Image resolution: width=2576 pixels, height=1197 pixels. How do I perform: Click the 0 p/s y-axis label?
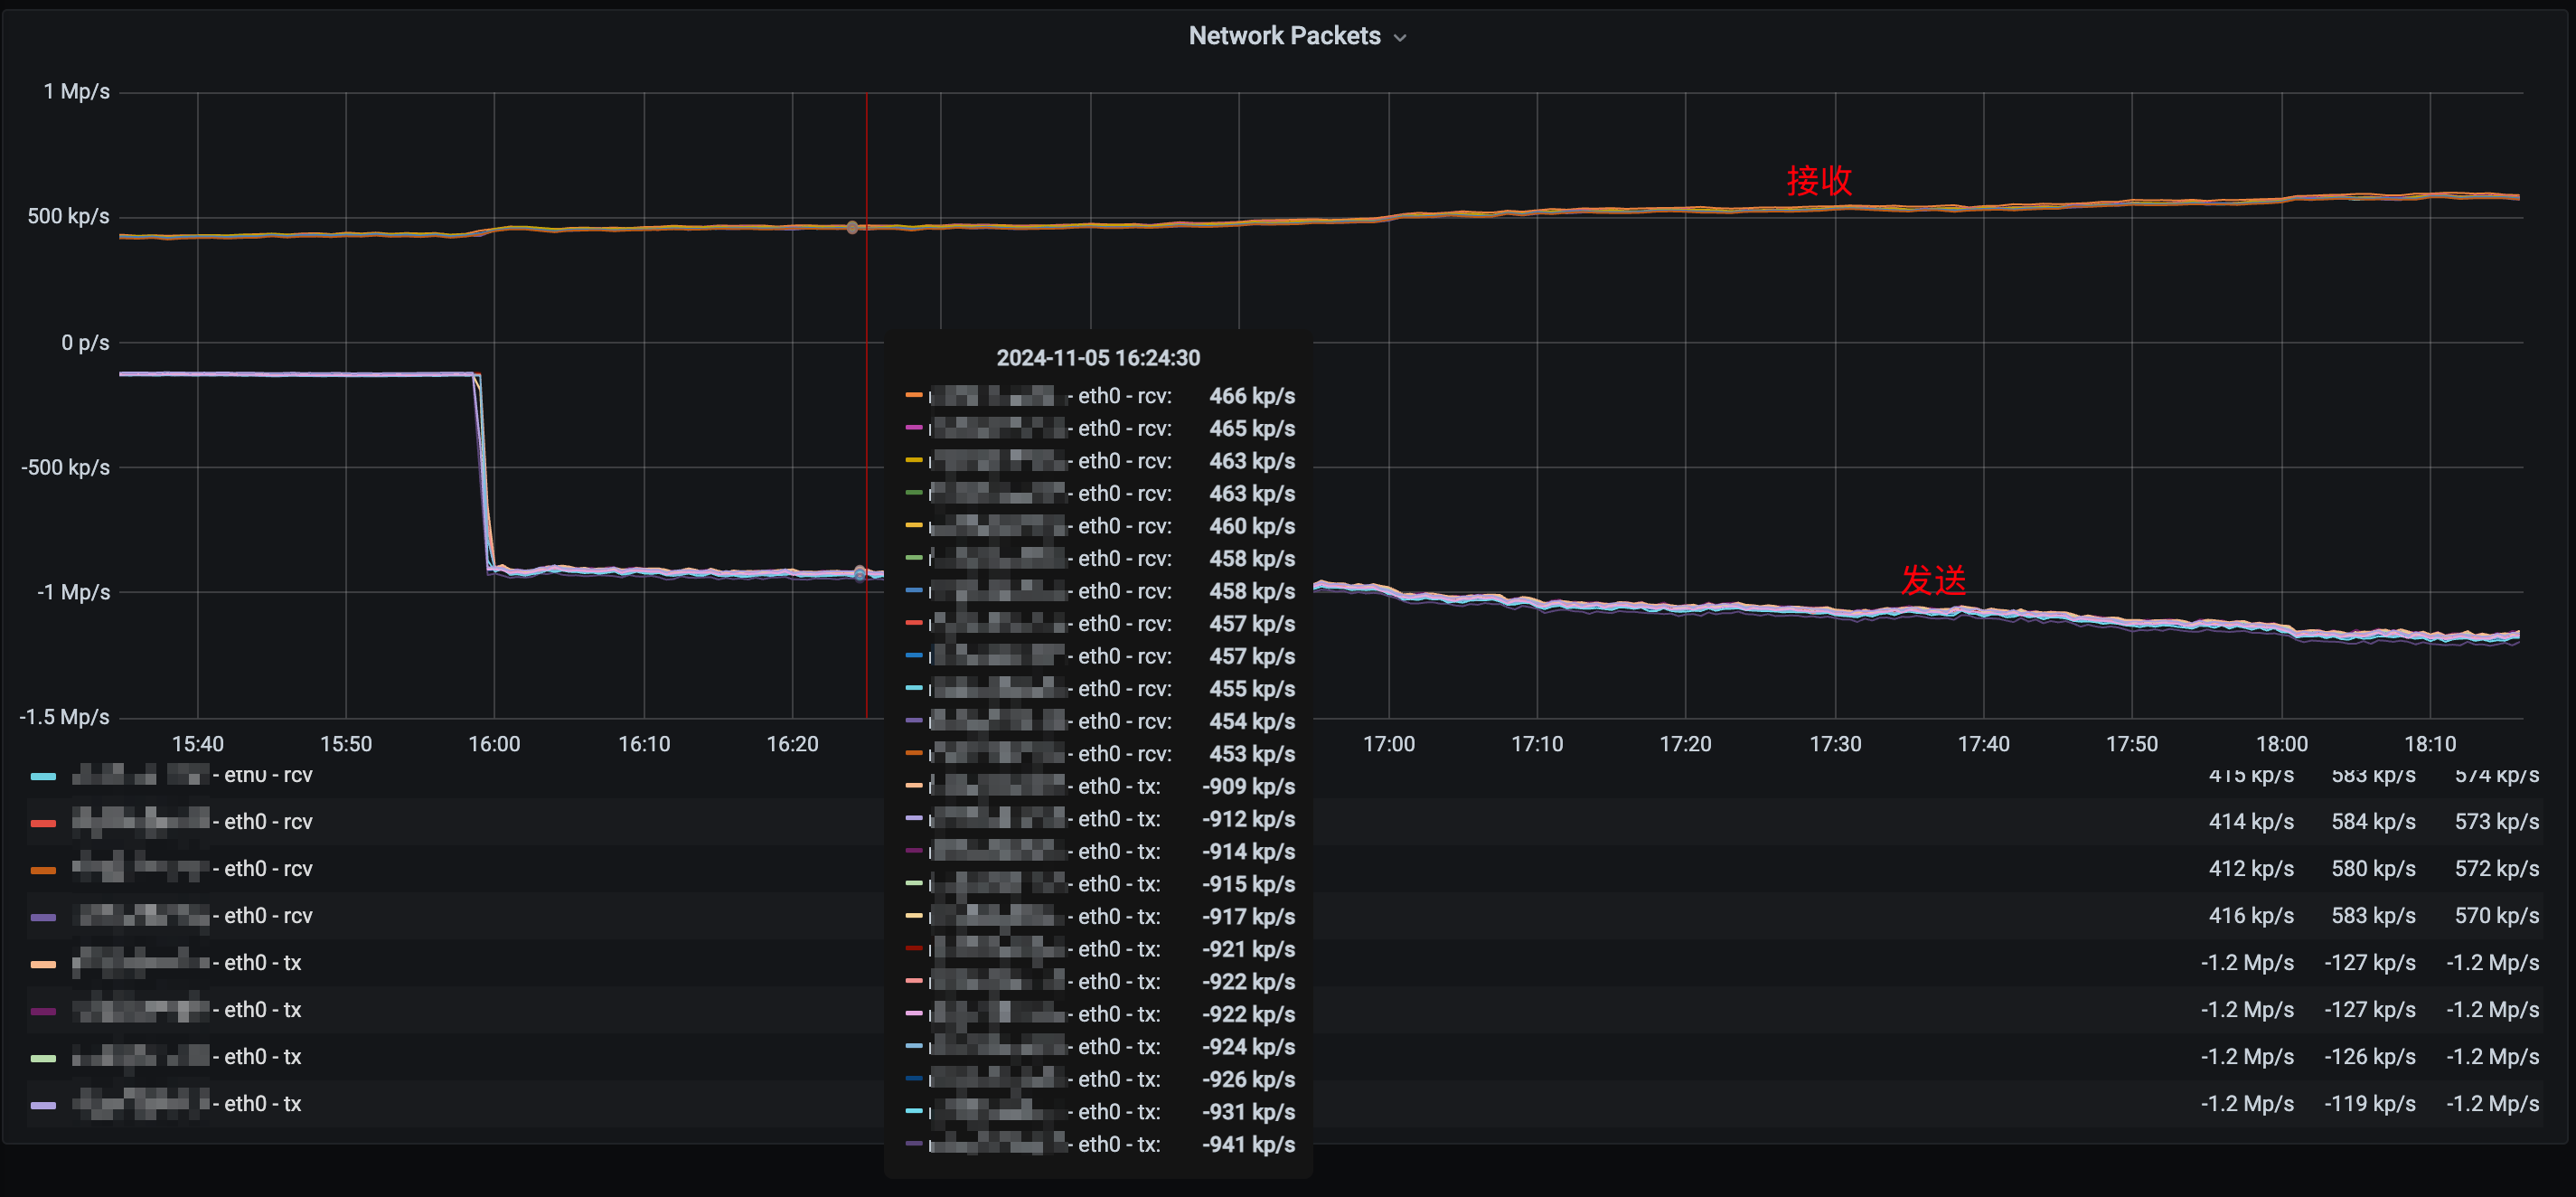[85, 343]
